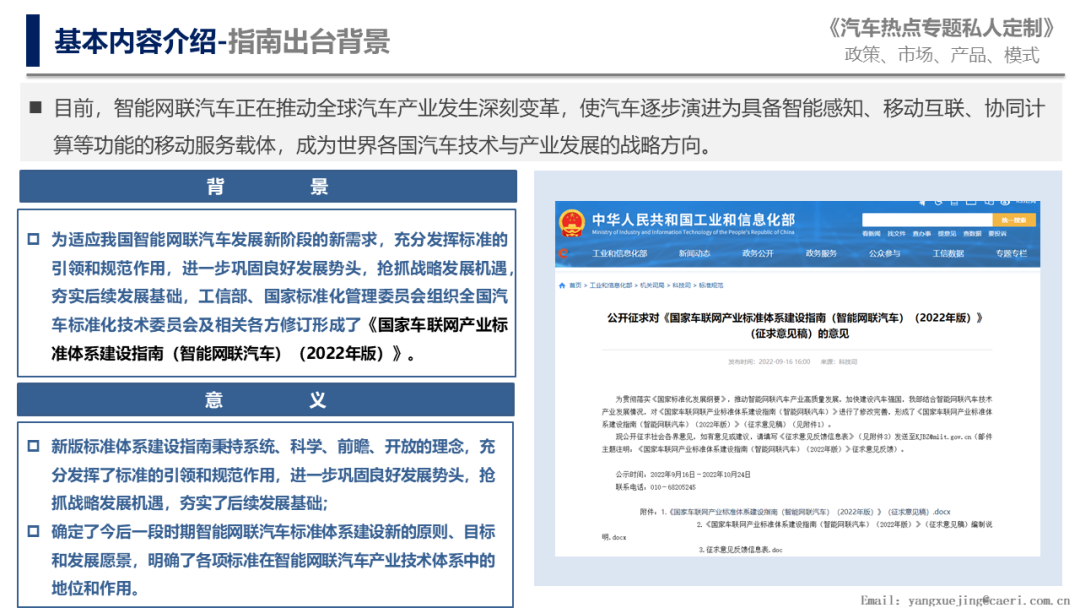Click the 意义 section header bar

[266, 400]
